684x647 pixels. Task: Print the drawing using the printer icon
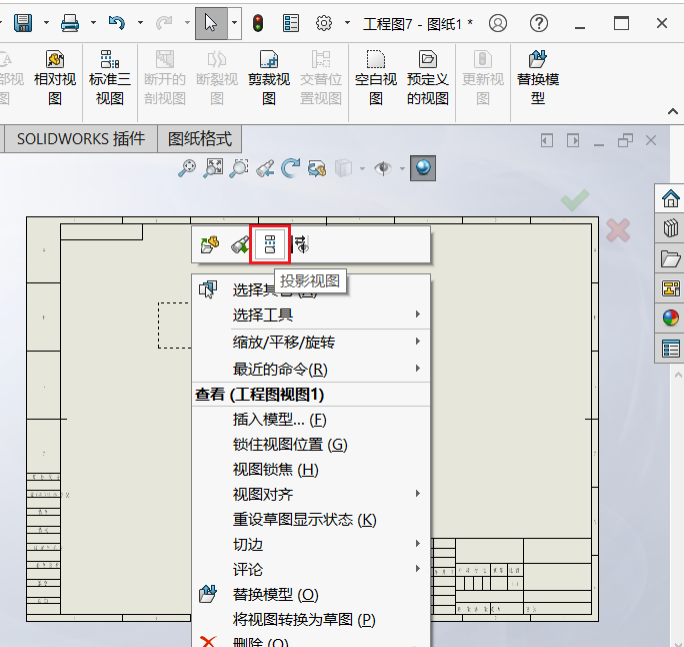(70, 23)
